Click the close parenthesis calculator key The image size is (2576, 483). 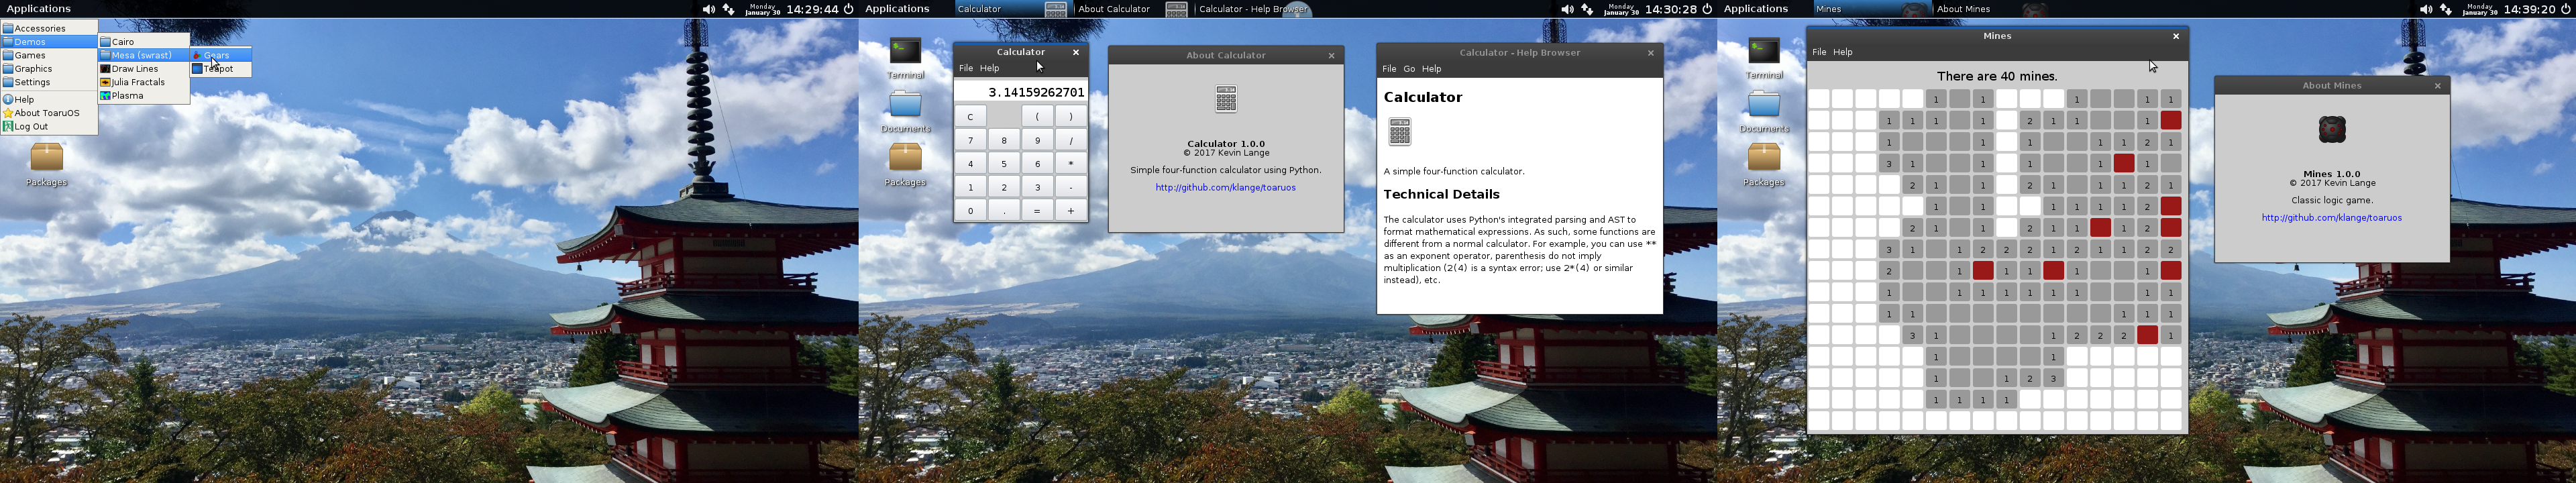pos(1071,117)
